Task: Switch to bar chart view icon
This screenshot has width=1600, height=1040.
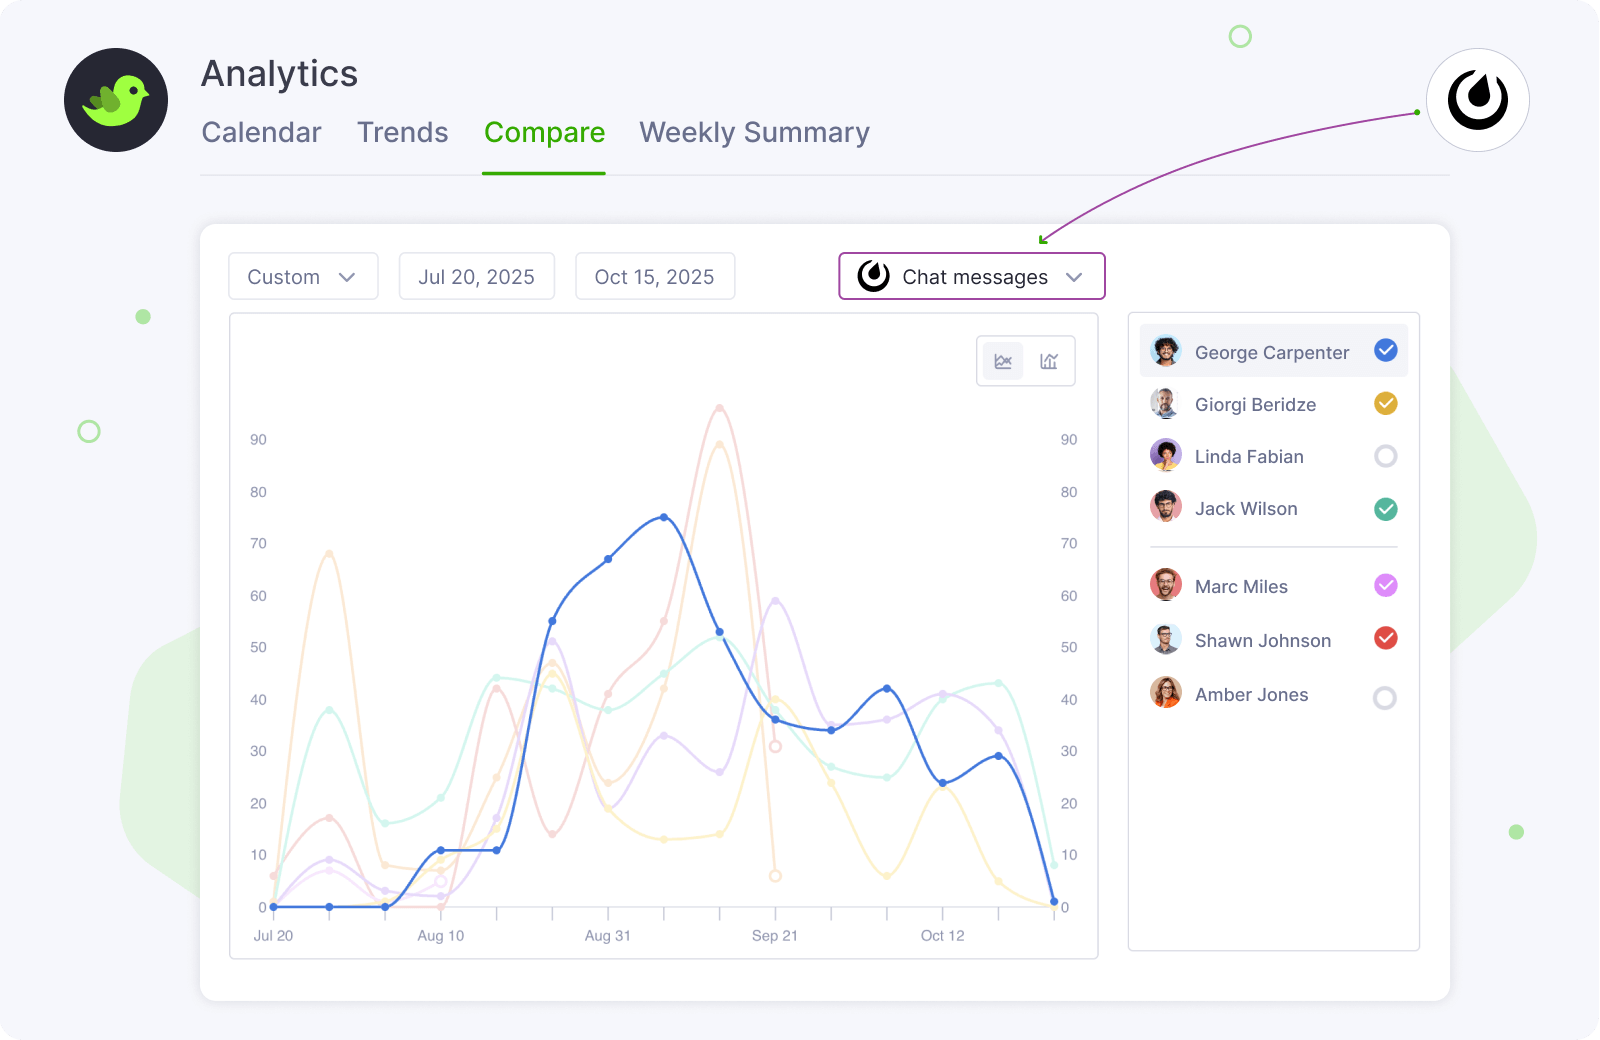Action: (1049, 361)
